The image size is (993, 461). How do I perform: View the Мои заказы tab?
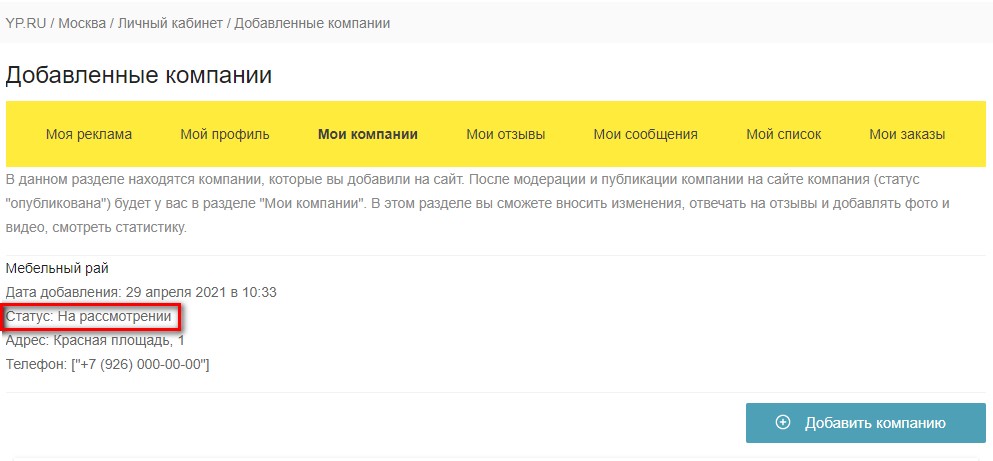pyautogui.click(x=907, y=134)
